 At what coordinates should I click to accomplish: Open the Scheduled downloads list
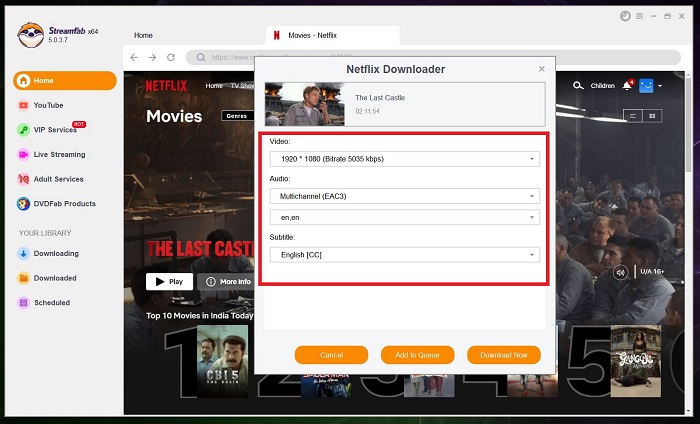click(x=51, y=302)
